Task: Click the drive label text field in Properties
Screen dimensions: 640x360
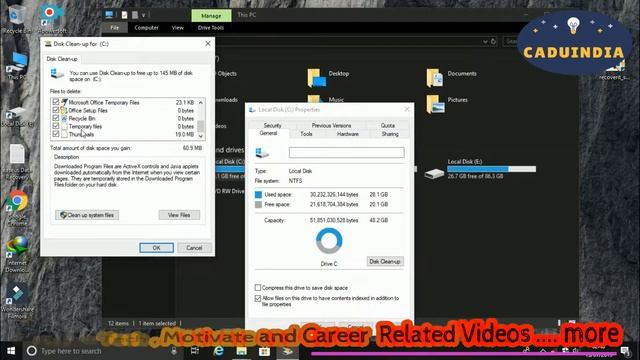Action: coord(347,152)
